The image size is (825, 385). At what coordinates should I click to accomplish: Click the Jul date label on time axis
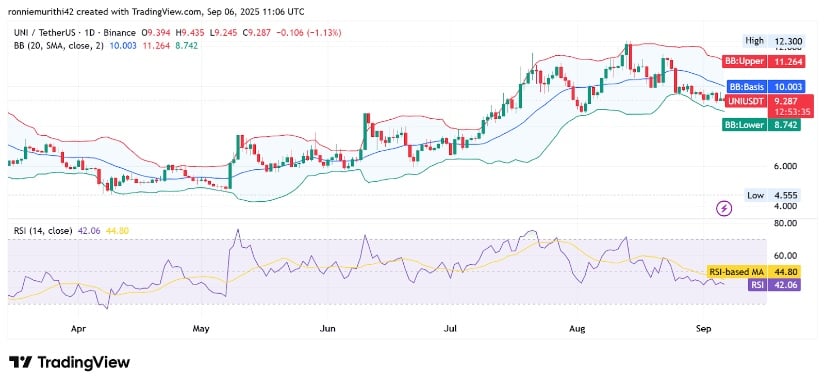(x=450, y=329)
